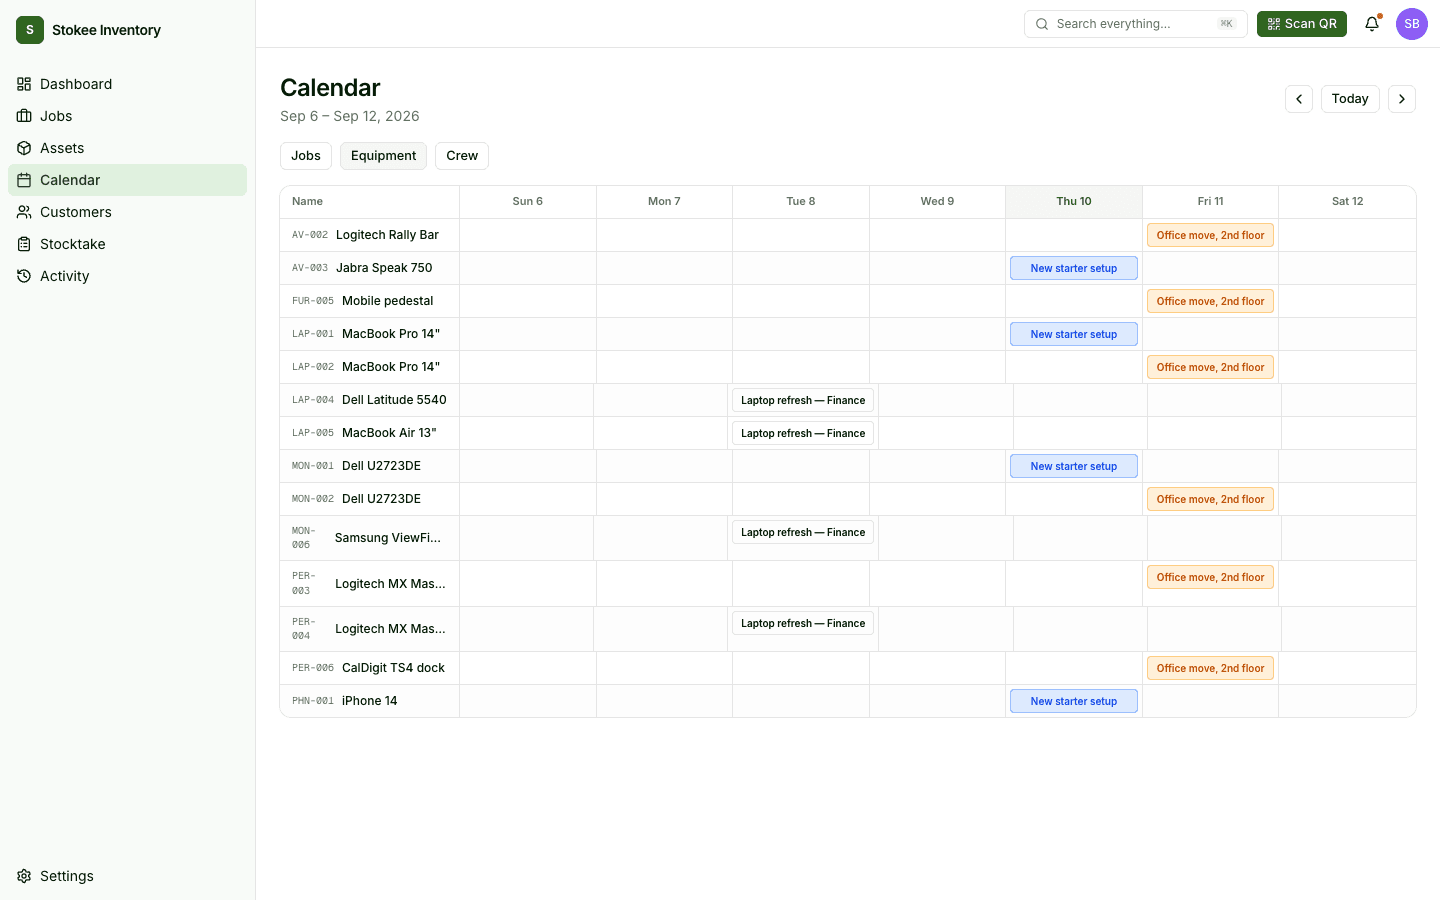Viewport: 1440px width, 900px height.
Task: Click the Thu 10 column header
Action: 1074,202
